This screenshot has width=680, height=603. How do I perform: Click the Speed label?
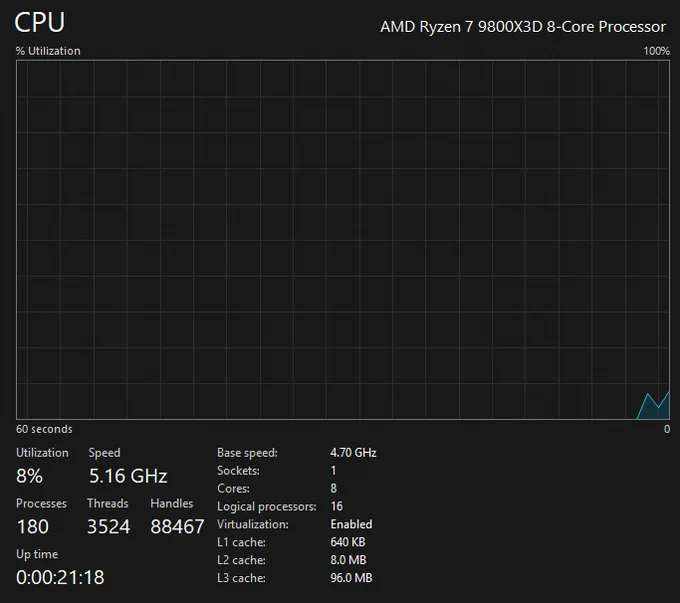point(105,452)
